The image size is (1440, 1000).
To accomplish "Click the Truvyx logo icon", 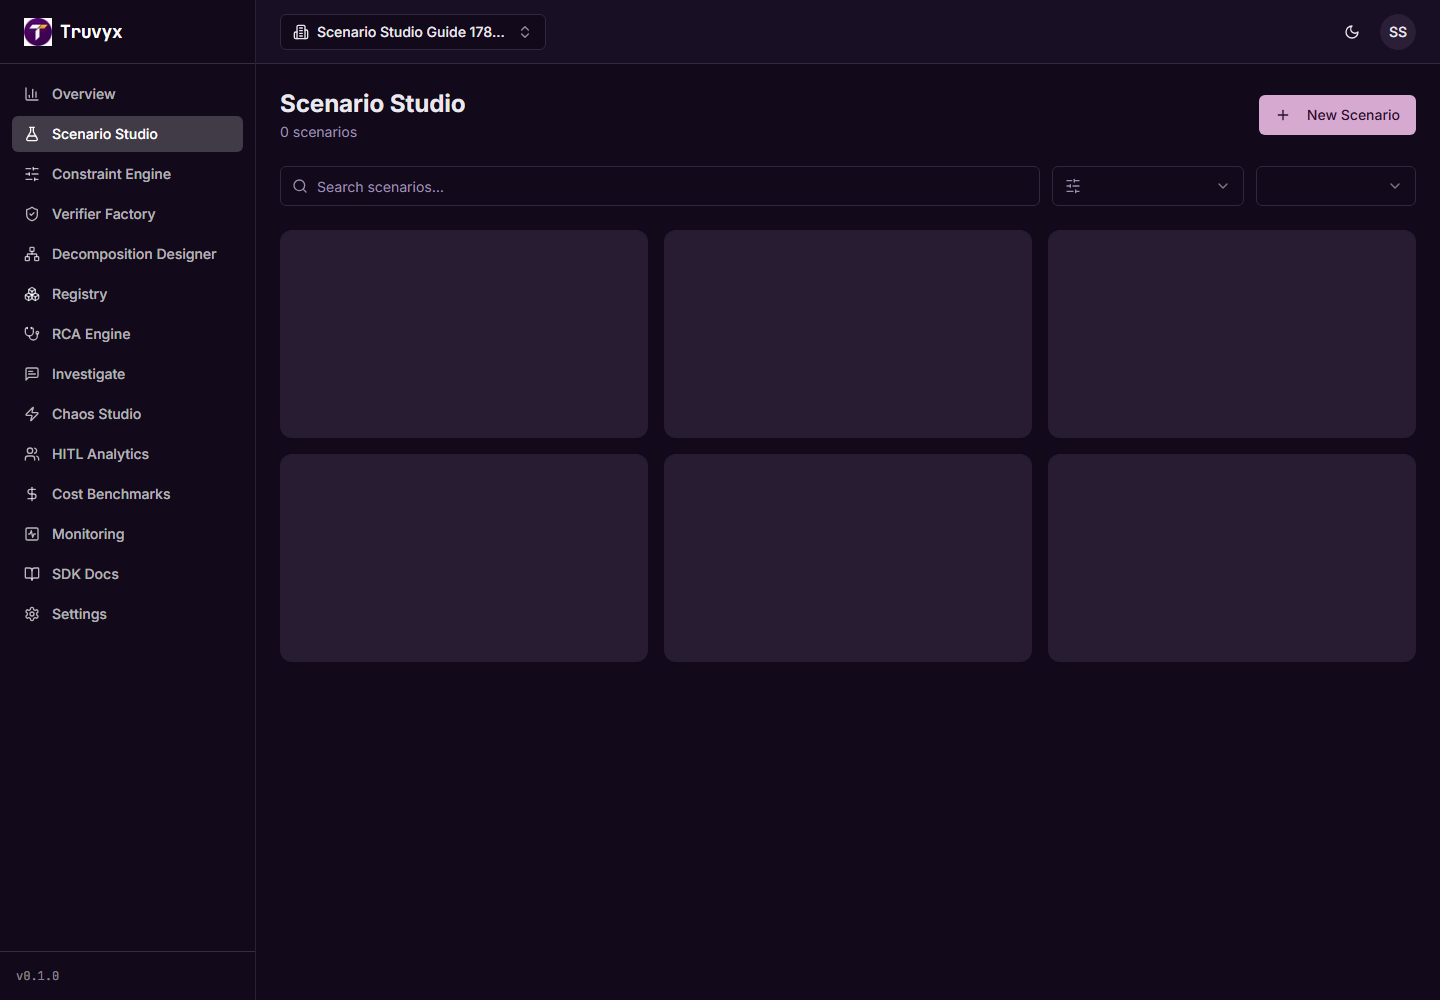I will tap(38, 32).
